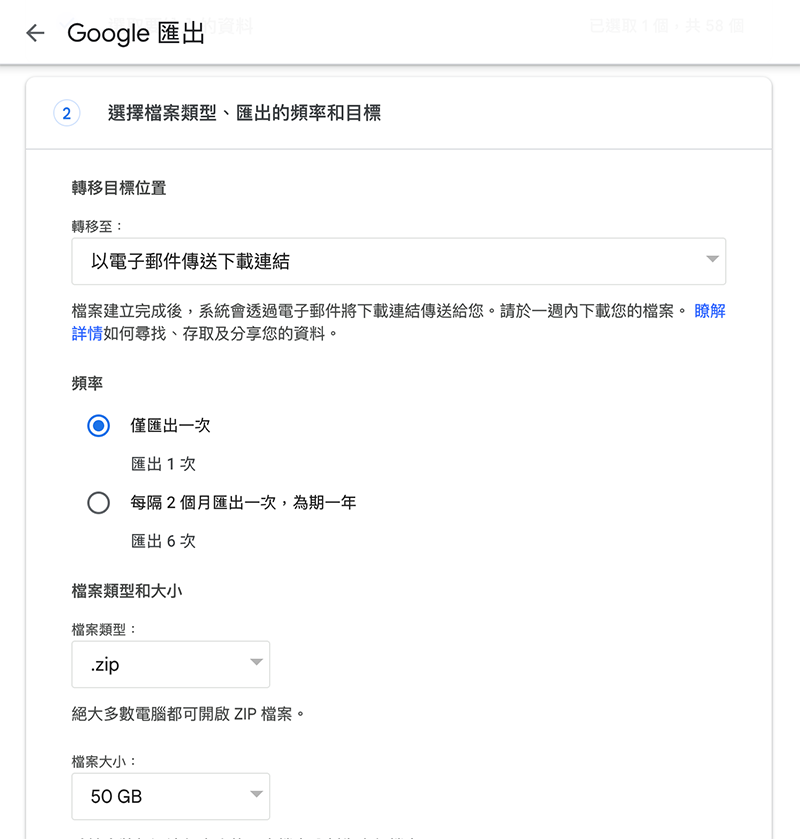Select the 每隔 2 個月匯出一次 radio button
This screenshot has width=800, height=839.
point(98,503)
